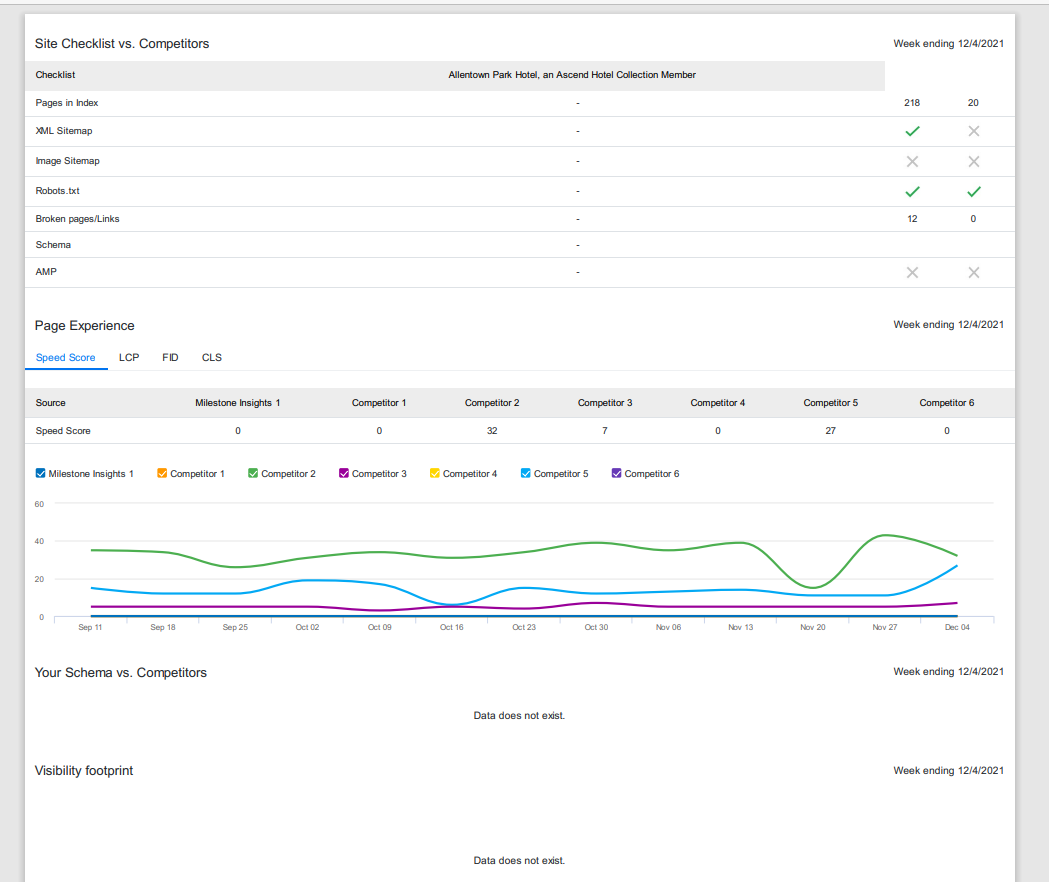Select the CLS tab

(211, 357)
